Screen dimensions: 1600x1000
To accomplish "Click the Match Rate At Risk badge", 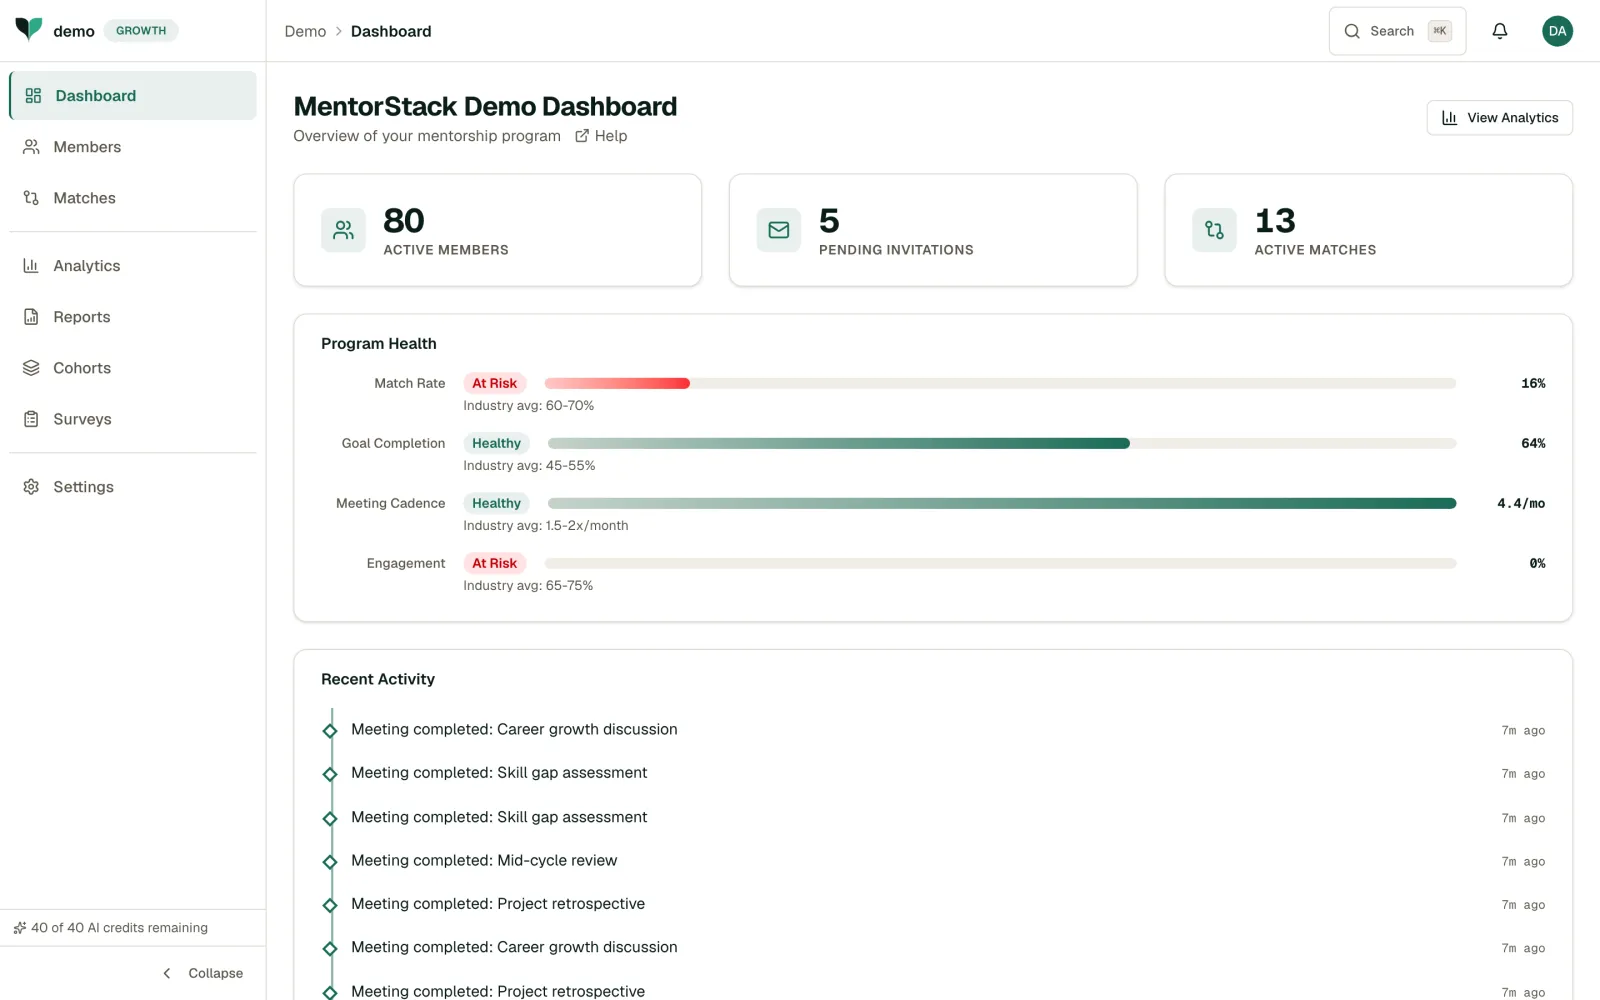I will pos(495,383).
